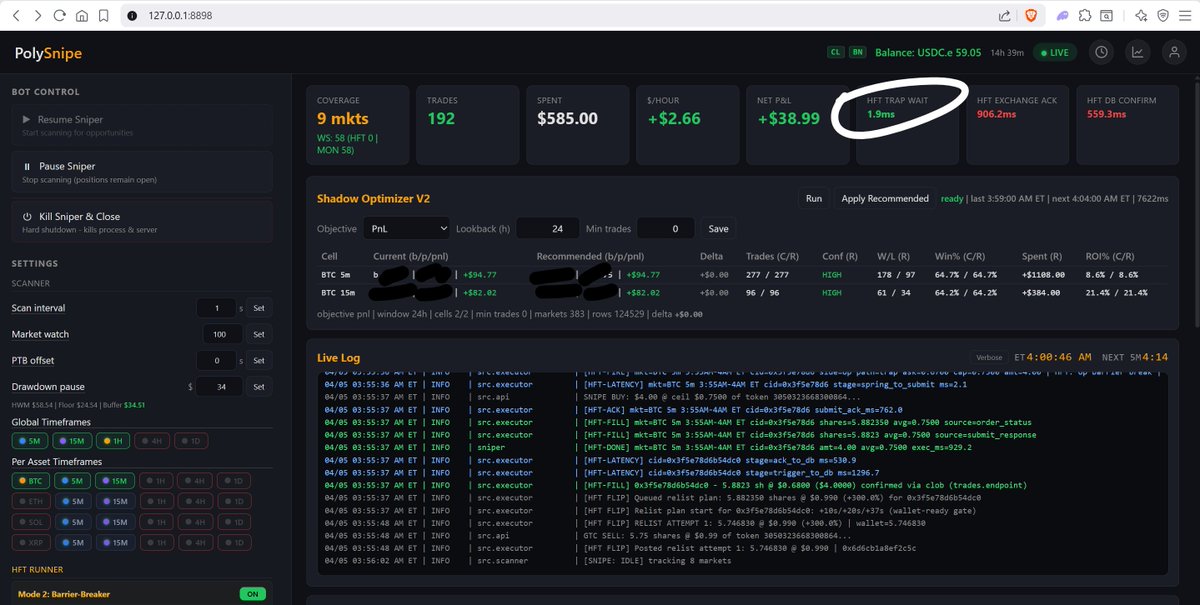
Task: Click the Lookback (h) input field
Action: tap(547, 228)
